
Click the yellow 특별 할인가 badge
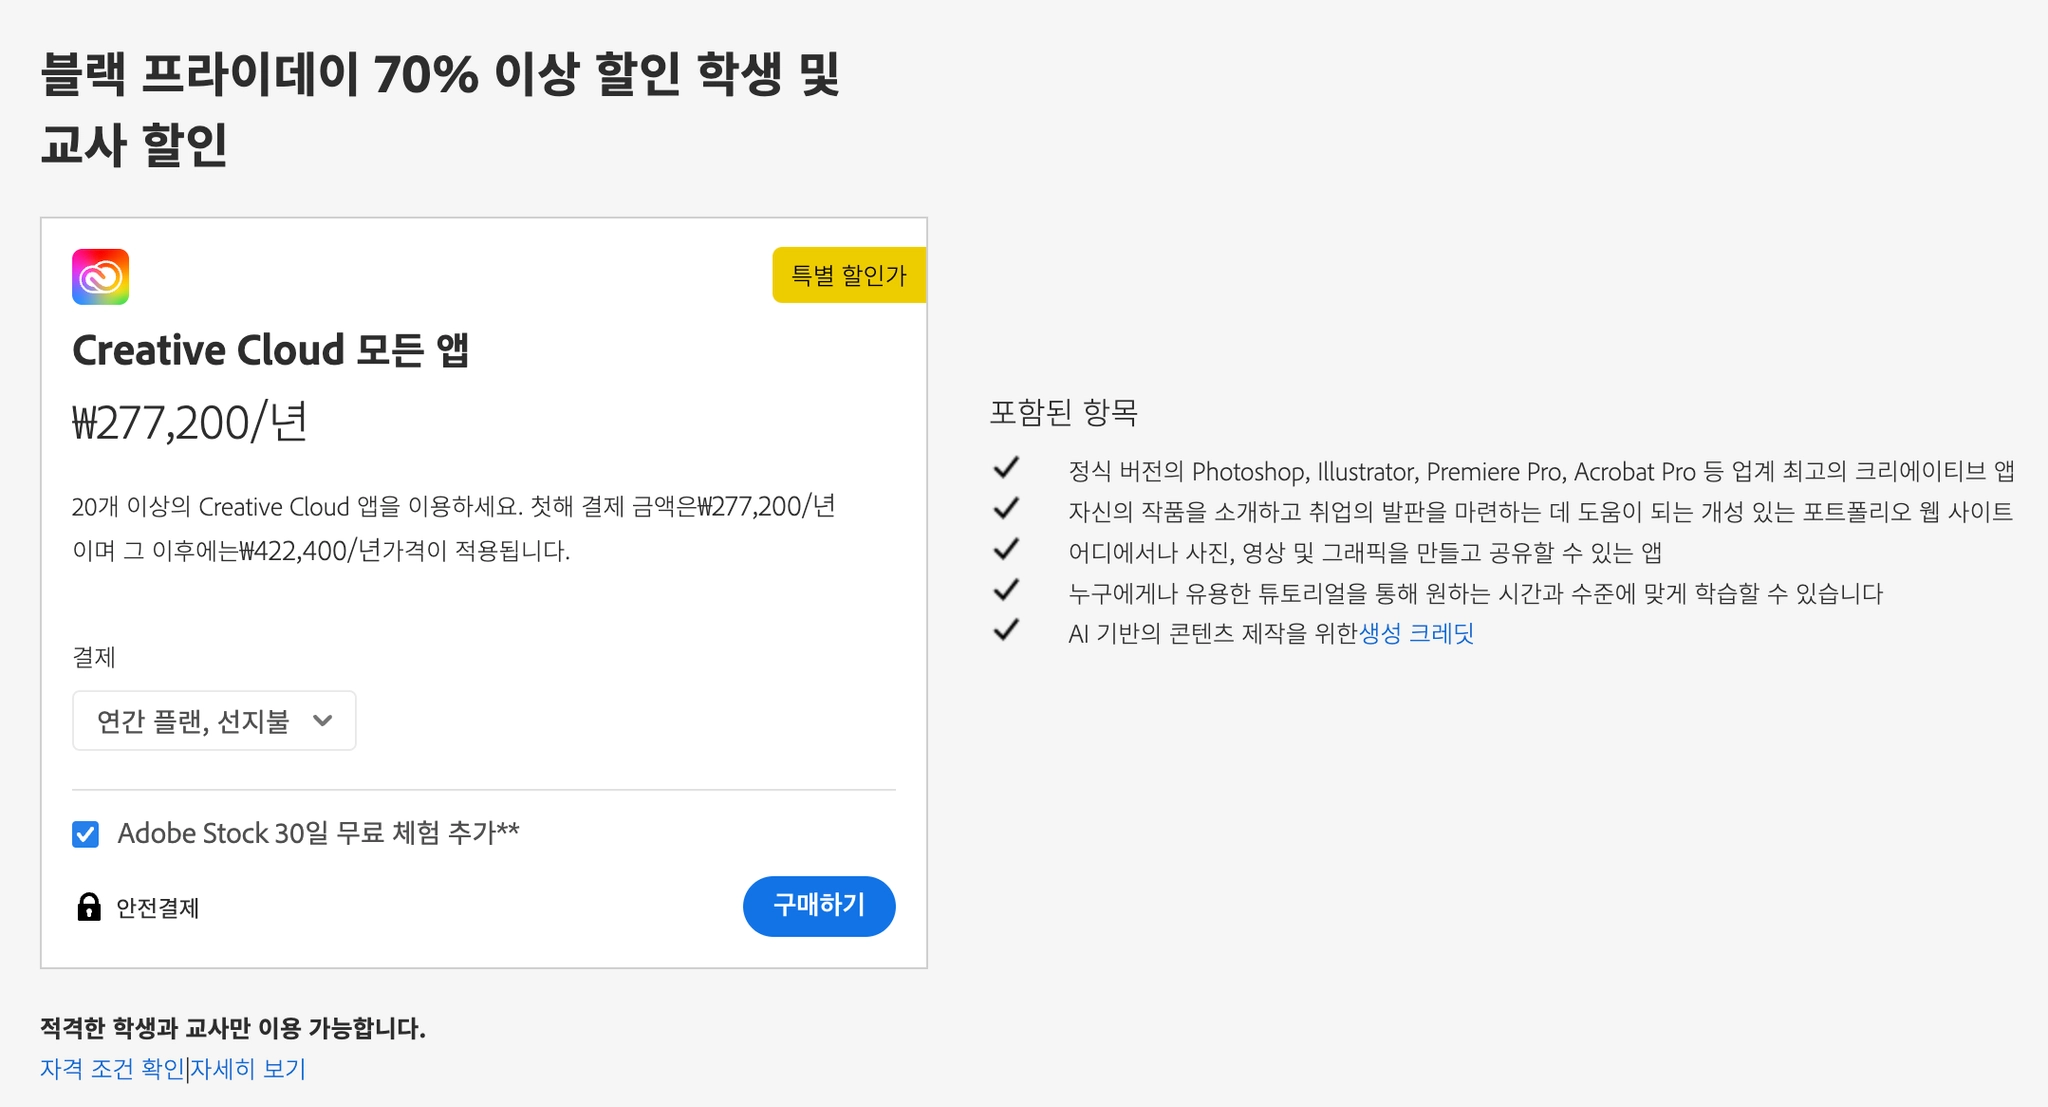click(848, 275)
